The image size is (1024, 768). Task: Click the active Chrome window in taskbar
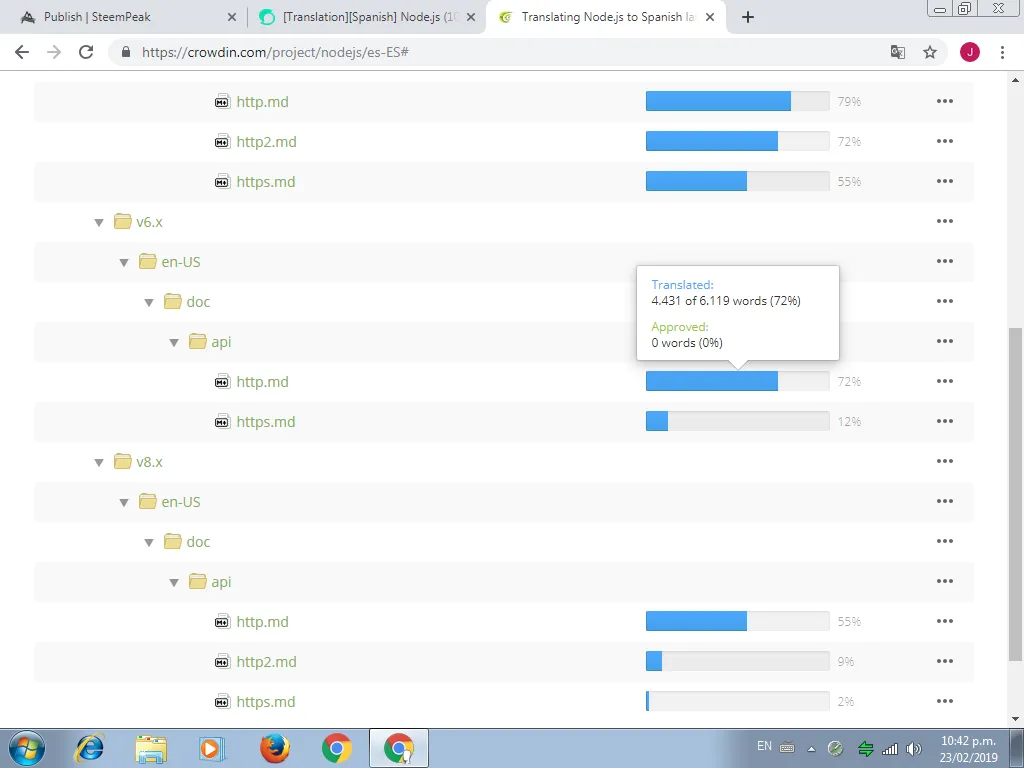click(x=399, y=748)
